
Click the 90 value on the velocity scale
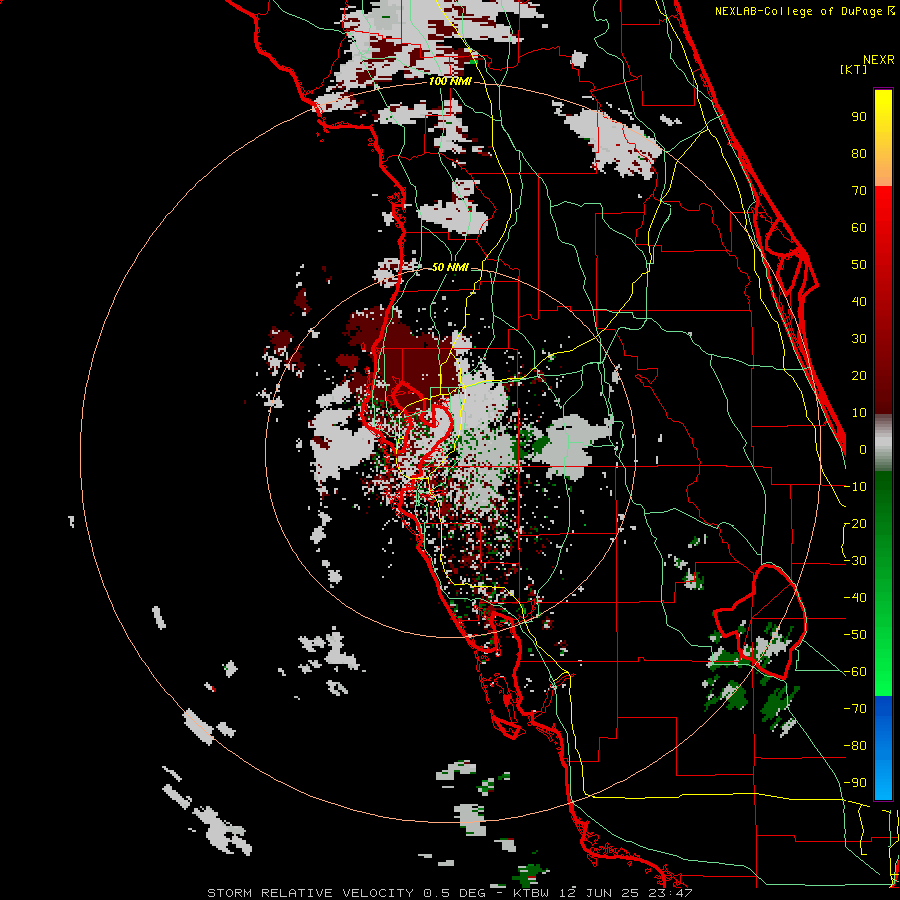[x=859, y=117]
